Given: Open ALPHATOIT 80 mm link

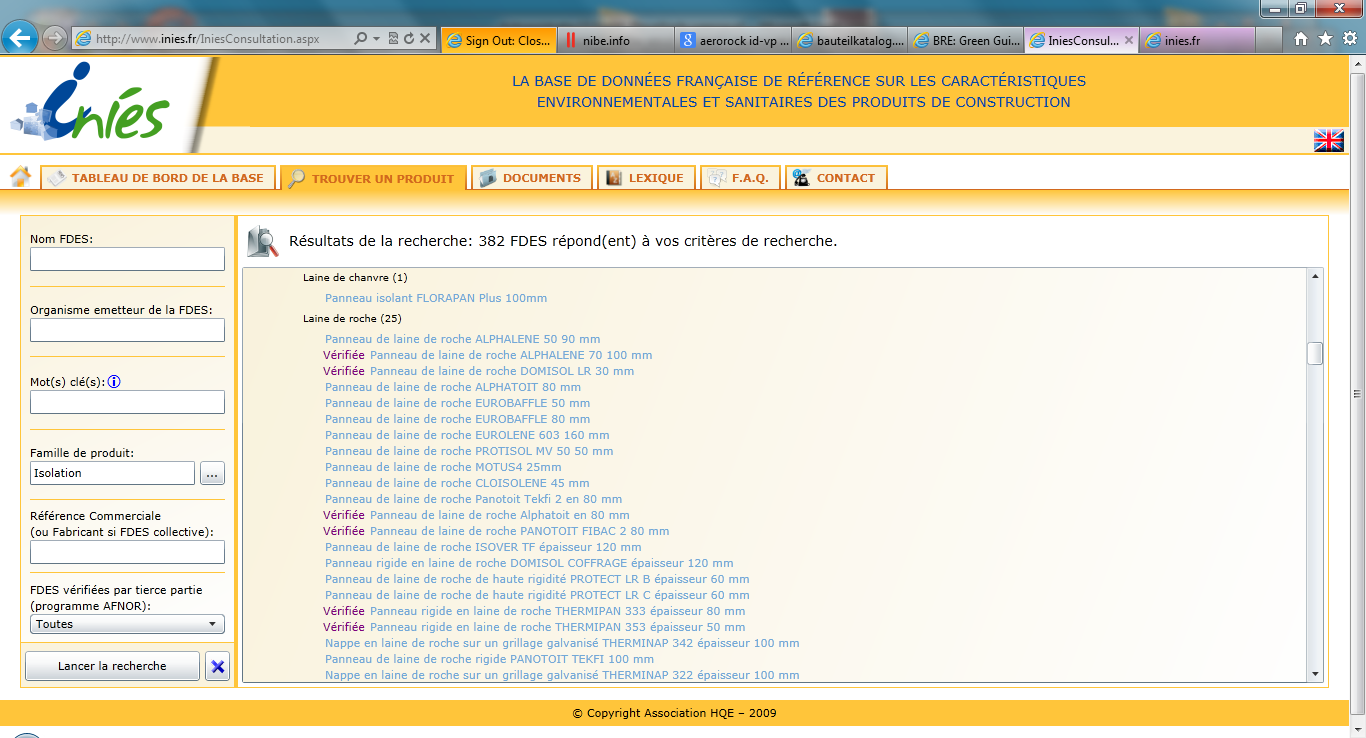Looking at the screenshot, I should 453,387.
